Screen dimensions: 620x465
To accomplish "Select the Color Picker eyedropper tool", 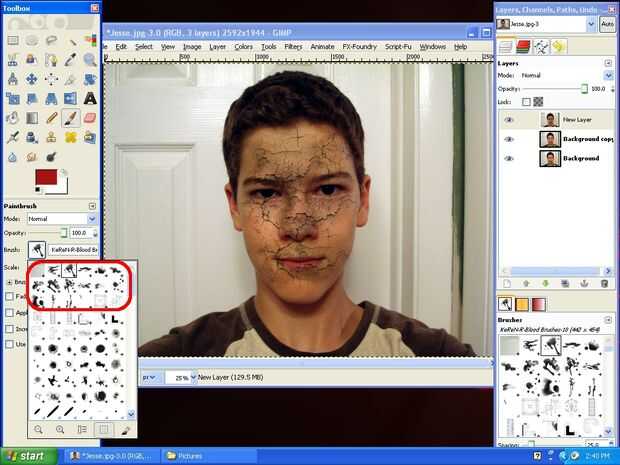I will 71,60.
